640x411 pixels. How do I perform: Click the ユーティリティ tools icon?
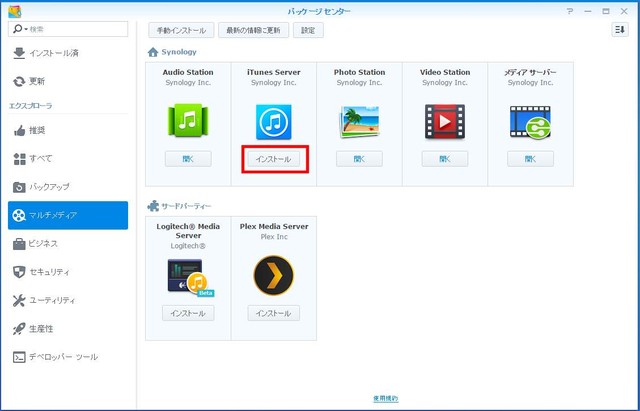tap(19, 300)
